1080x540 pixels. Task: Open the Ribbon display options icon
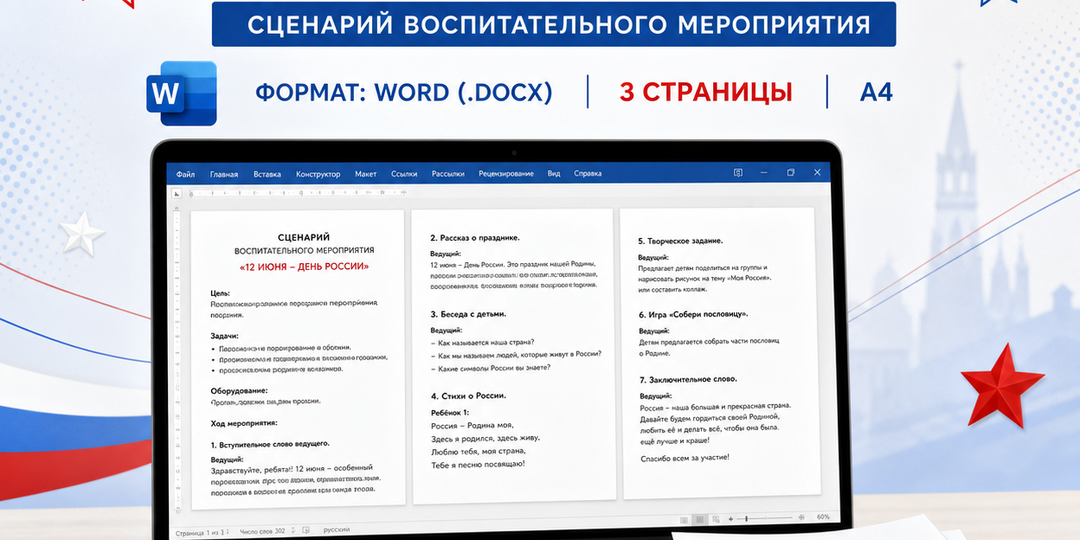point(738,173)
